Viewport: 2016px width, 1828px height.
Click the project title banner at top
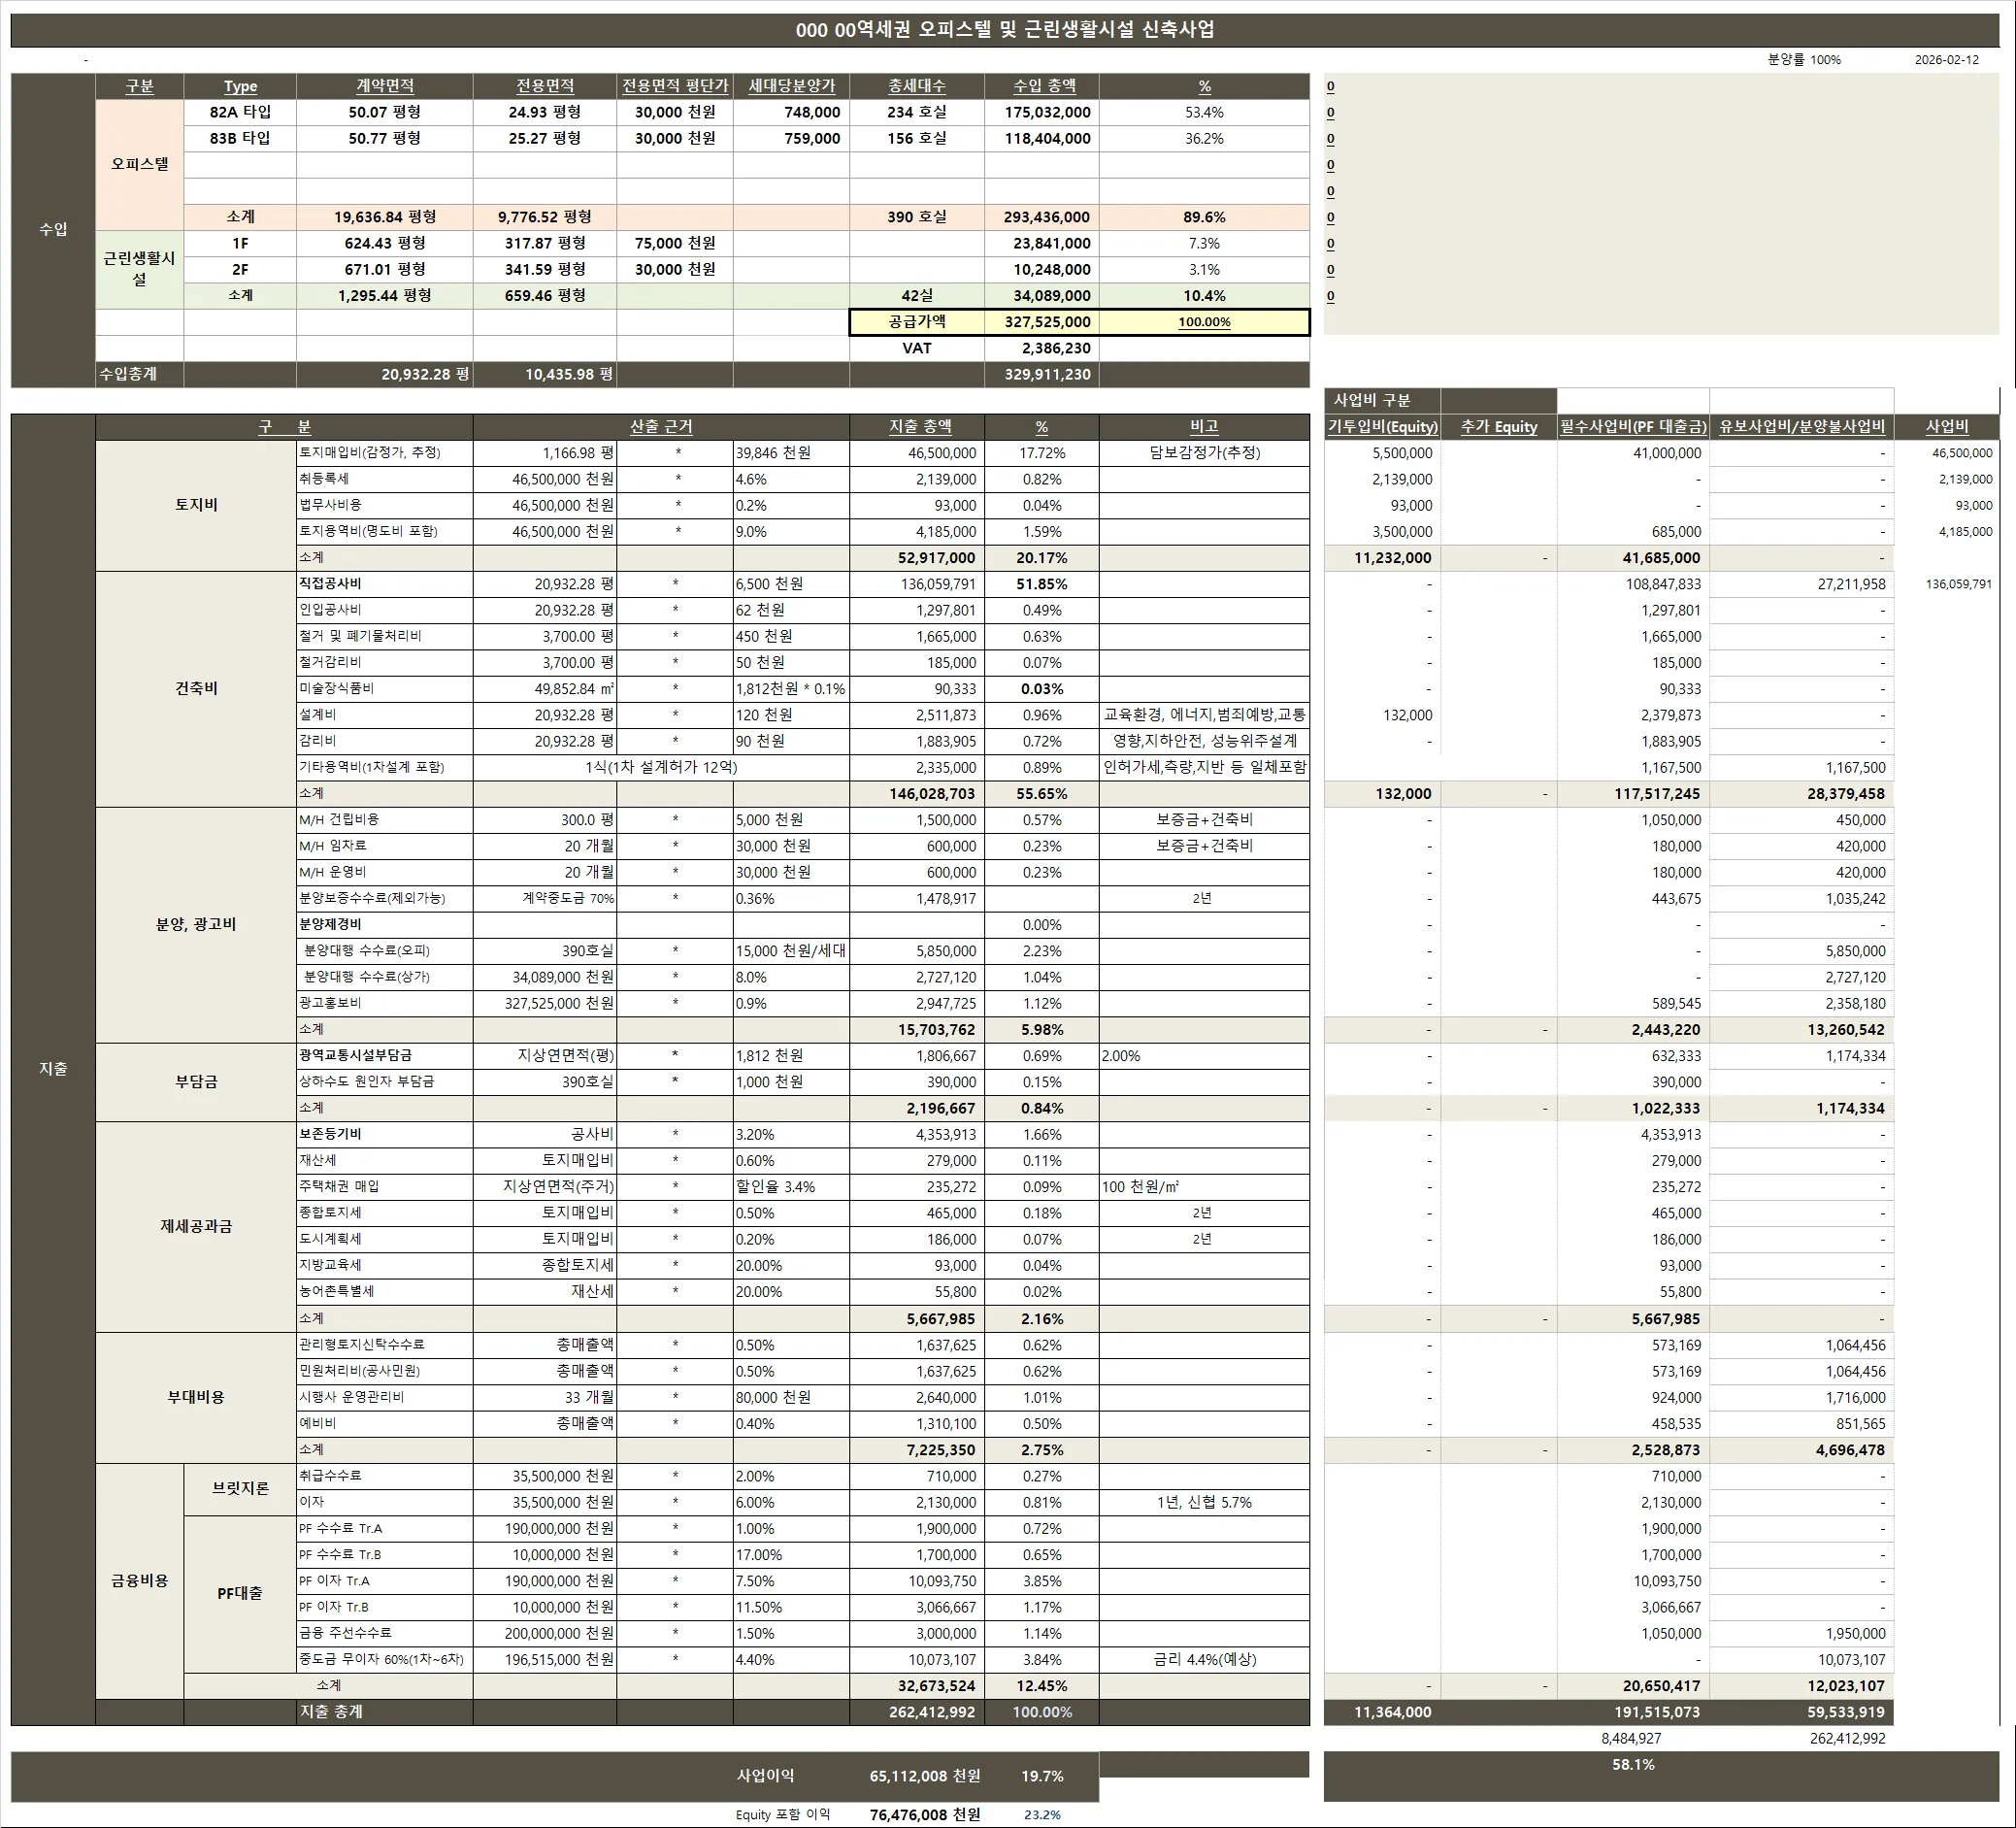(x=1005, y=30)
